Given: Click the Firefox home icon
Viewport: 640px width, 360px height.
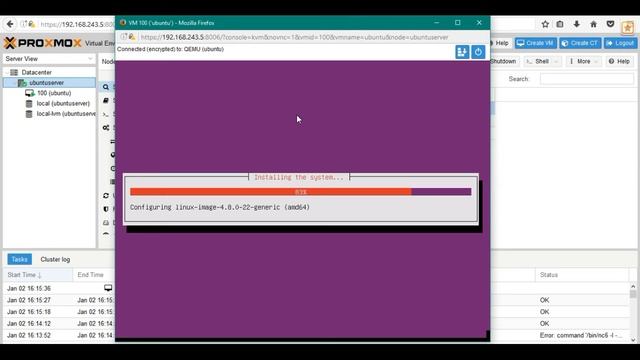Looking at the screenshot, I should tap(593, 24).
